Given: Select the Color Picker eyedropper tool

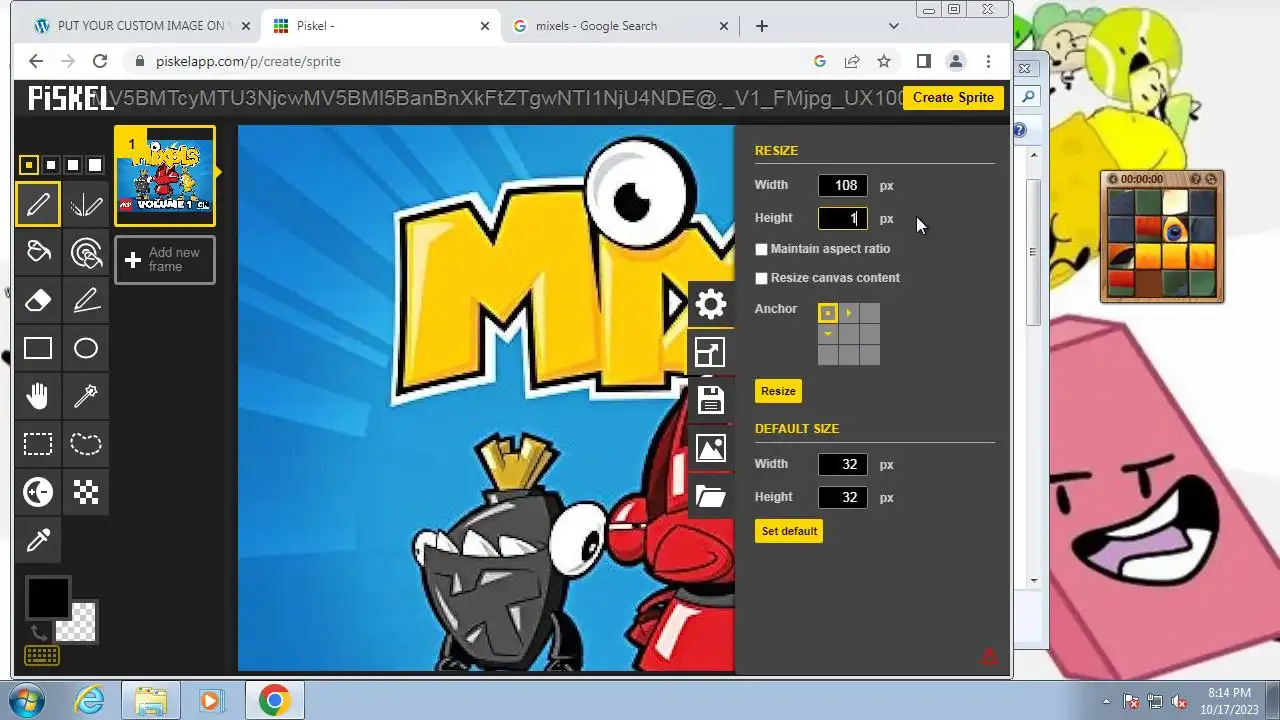Looking at the screenshot, I should click(38, 540).
